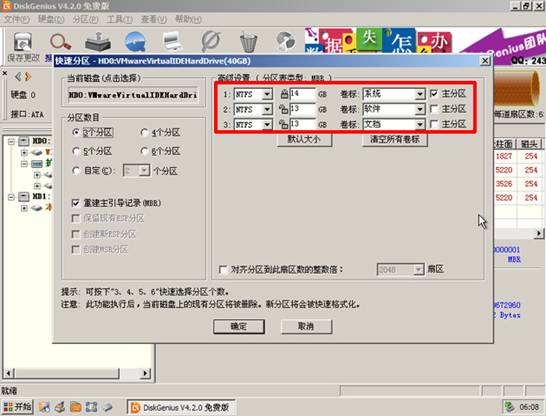Open the 分区(P) menu

click(85, 19)
